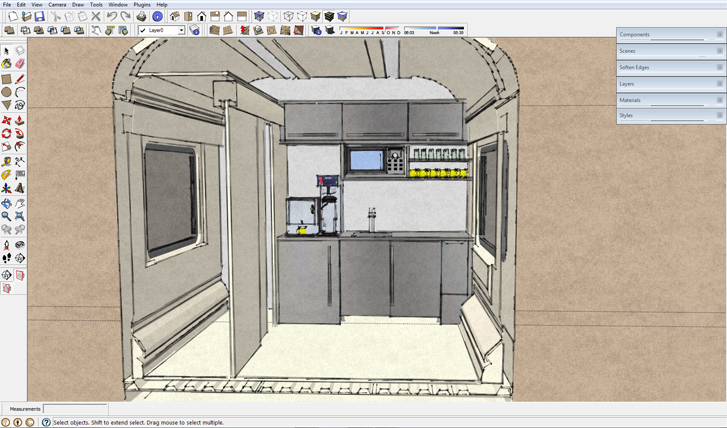Click the Undo arrow icon

point(112,17)
